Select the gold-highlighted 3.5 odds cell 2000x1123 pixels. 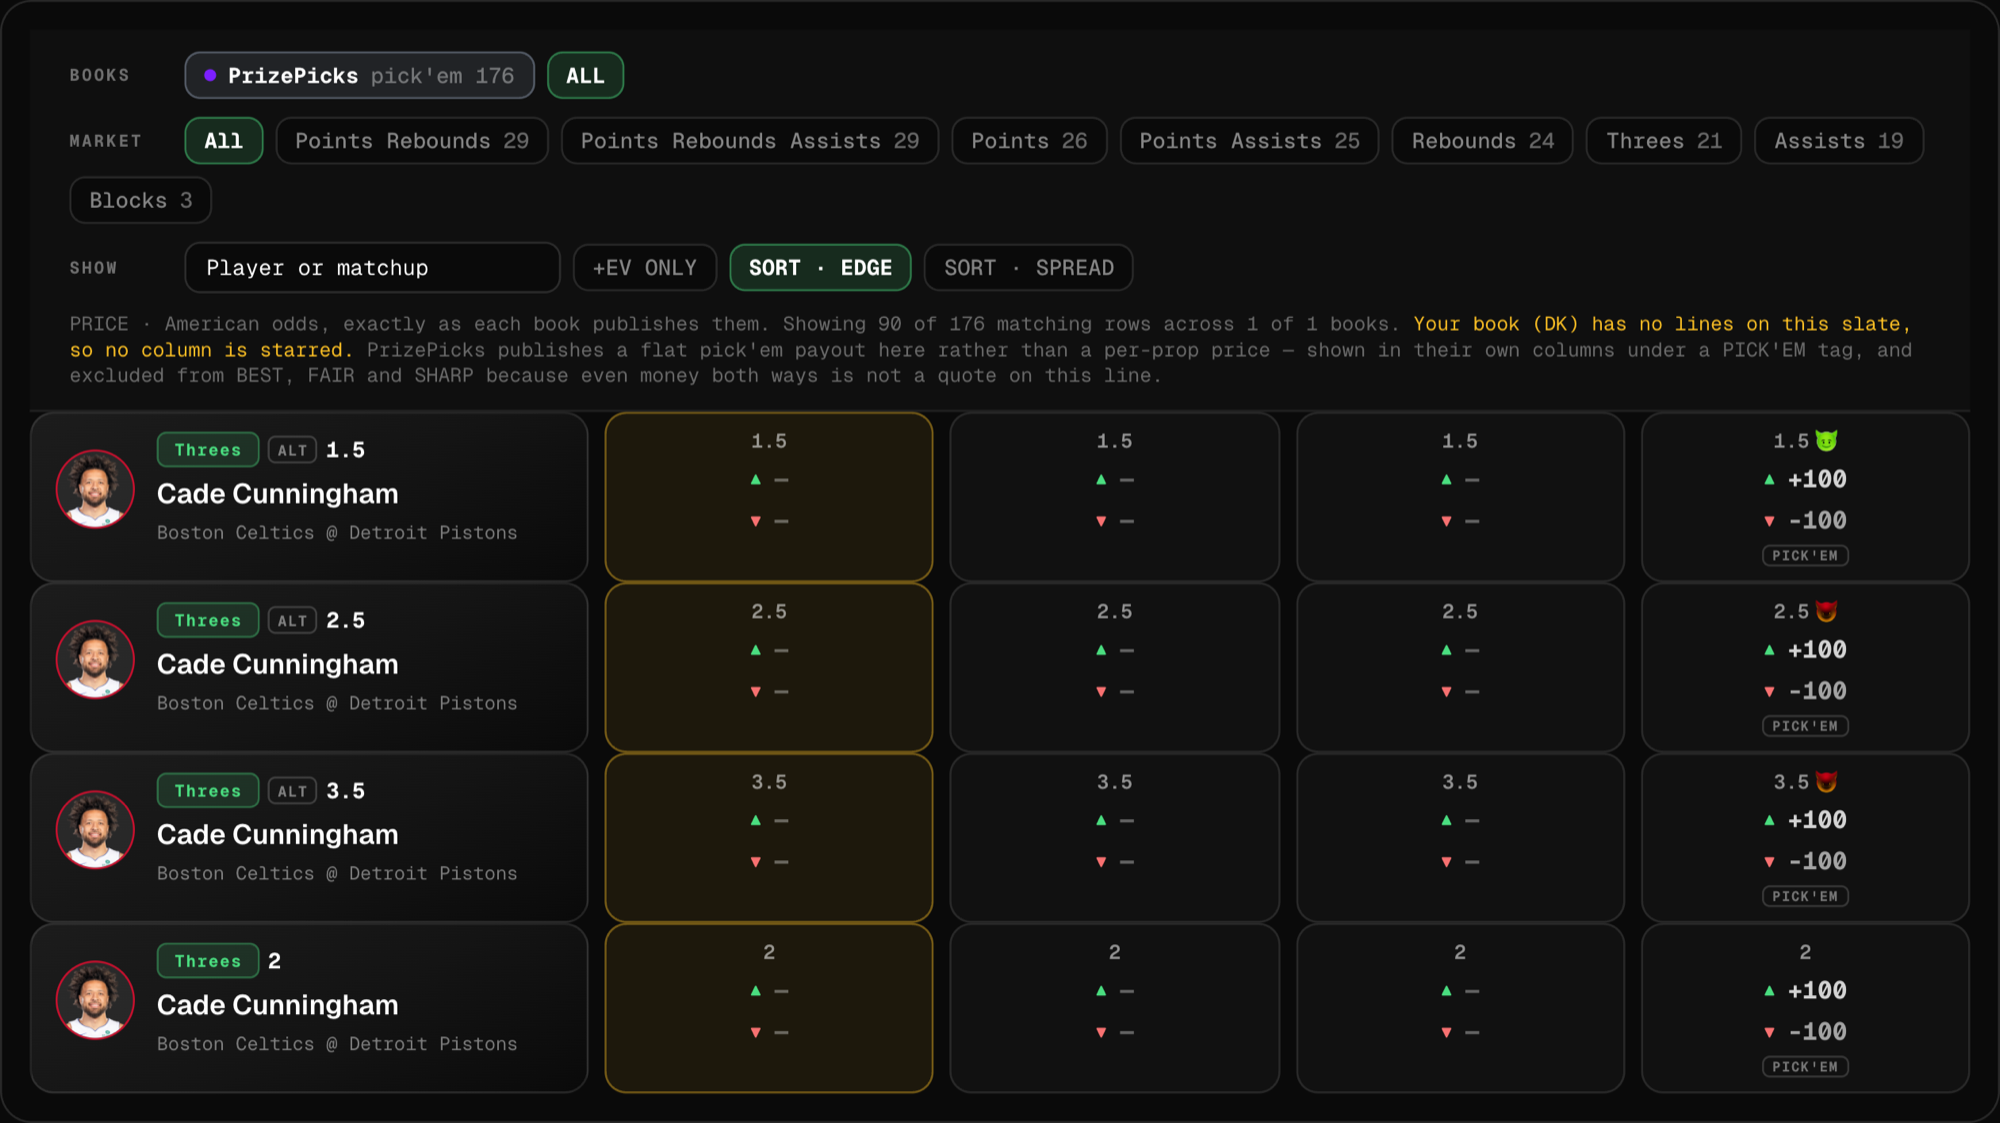[x=769, y=838]
